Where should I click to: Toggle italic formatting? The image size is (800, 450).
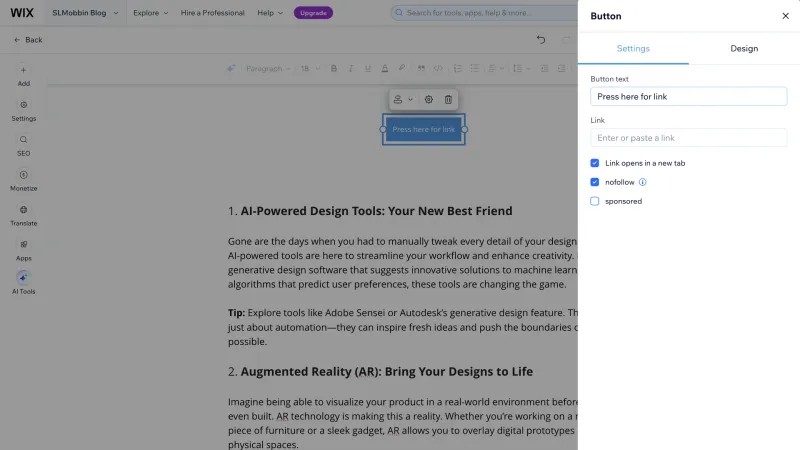coord(351,68)
